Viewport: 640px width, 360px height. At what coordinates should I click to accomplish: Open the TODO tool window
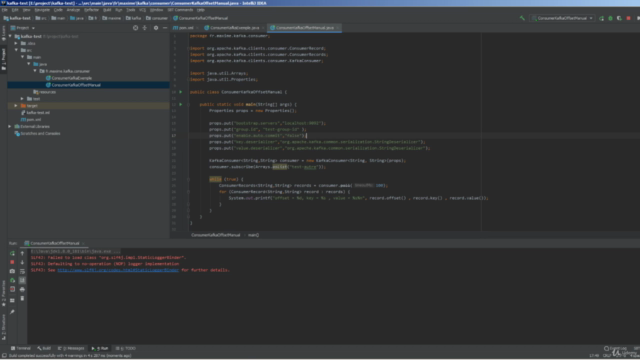coord(126,348)
